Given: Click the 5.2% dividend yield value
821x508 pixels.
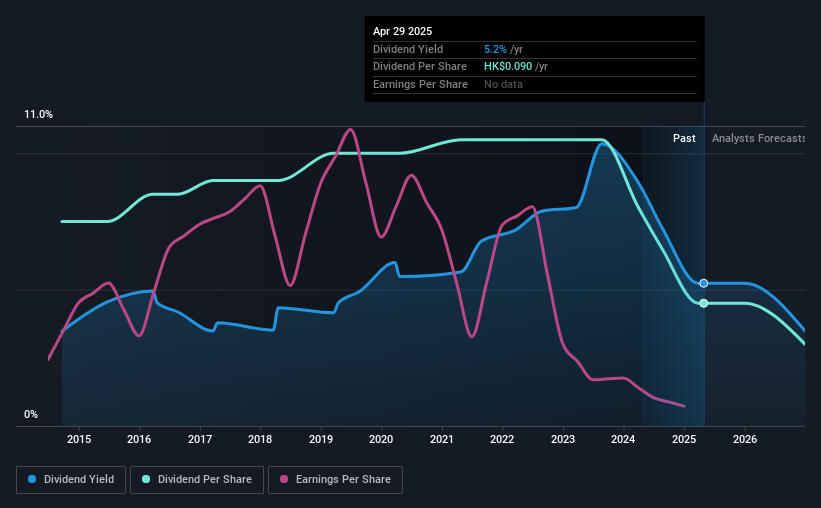Looking at the screenshot, I should click(495, 49).
